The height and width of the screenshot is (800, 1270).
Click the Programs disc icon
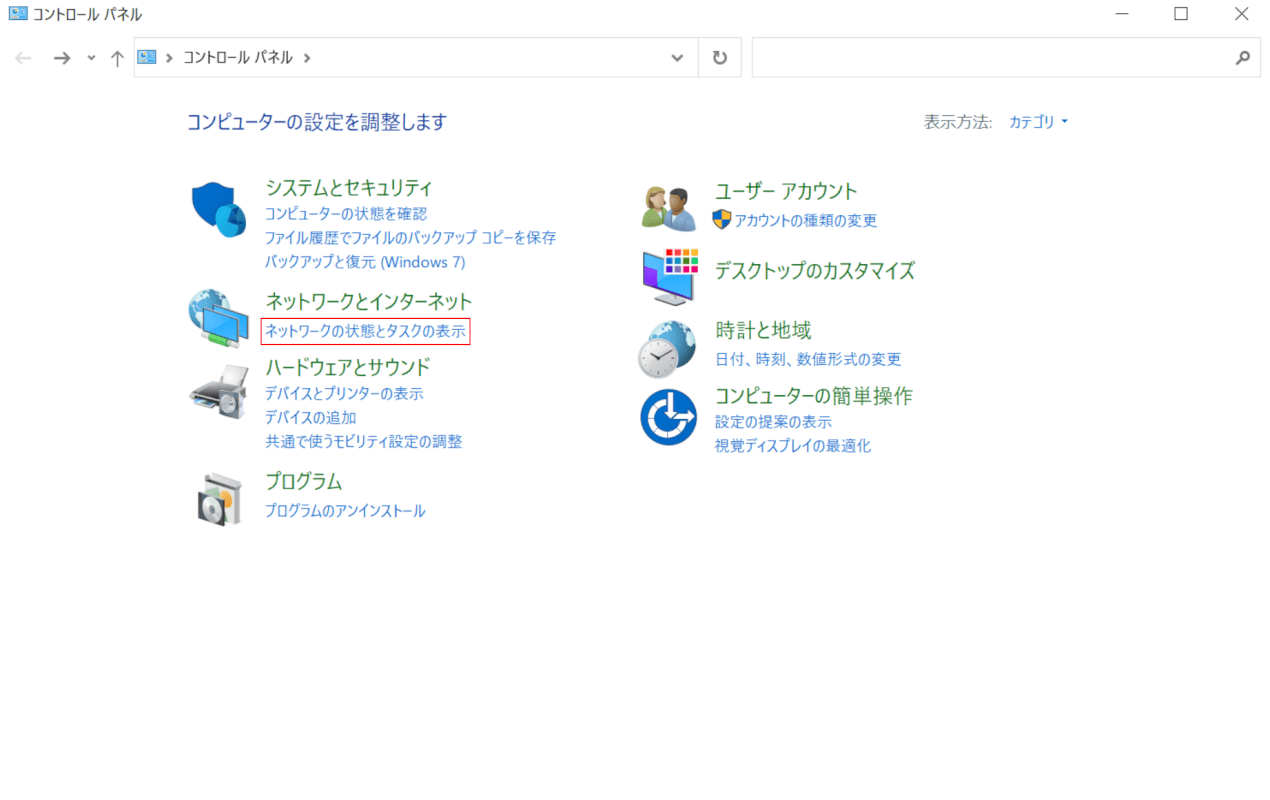point(218,497)
